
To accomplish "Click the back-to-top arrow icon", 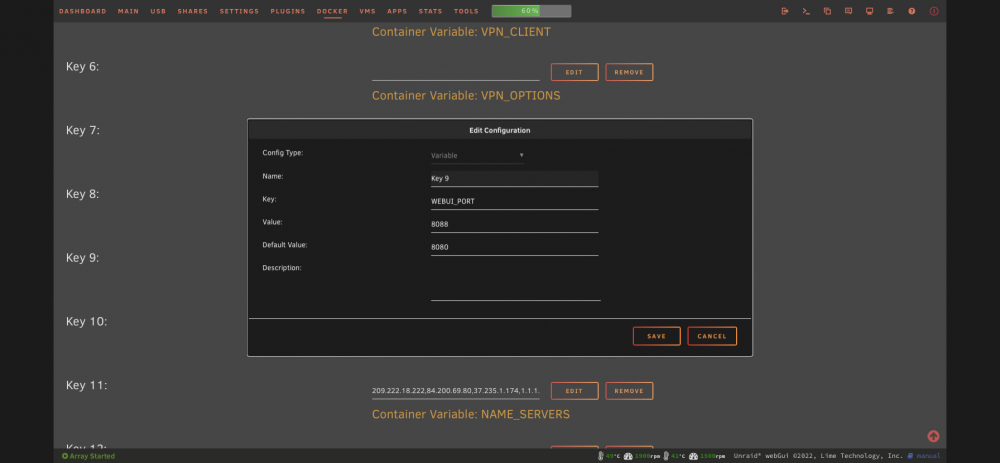I will pos(933,436).
